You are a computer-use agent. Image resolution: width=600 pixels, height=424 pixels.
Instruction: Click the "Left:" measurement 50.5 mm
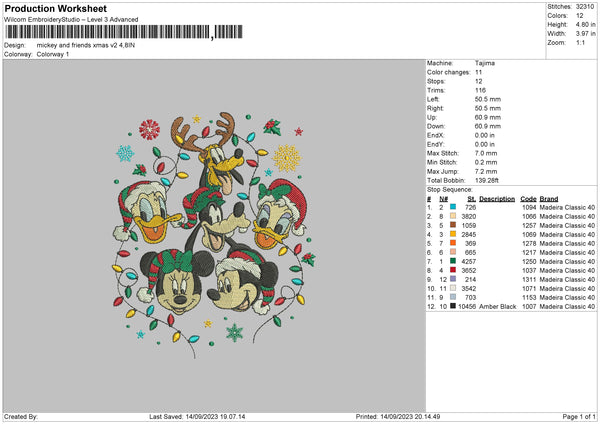coord(488,99)
